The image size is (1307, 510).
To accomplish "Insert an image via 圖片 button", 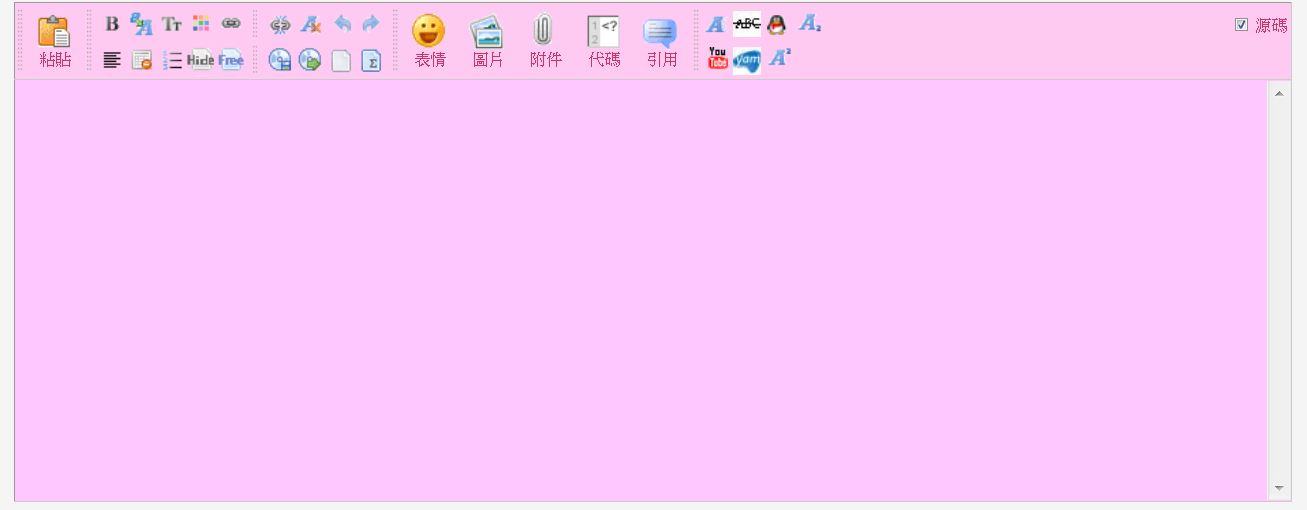I will 487,42.
